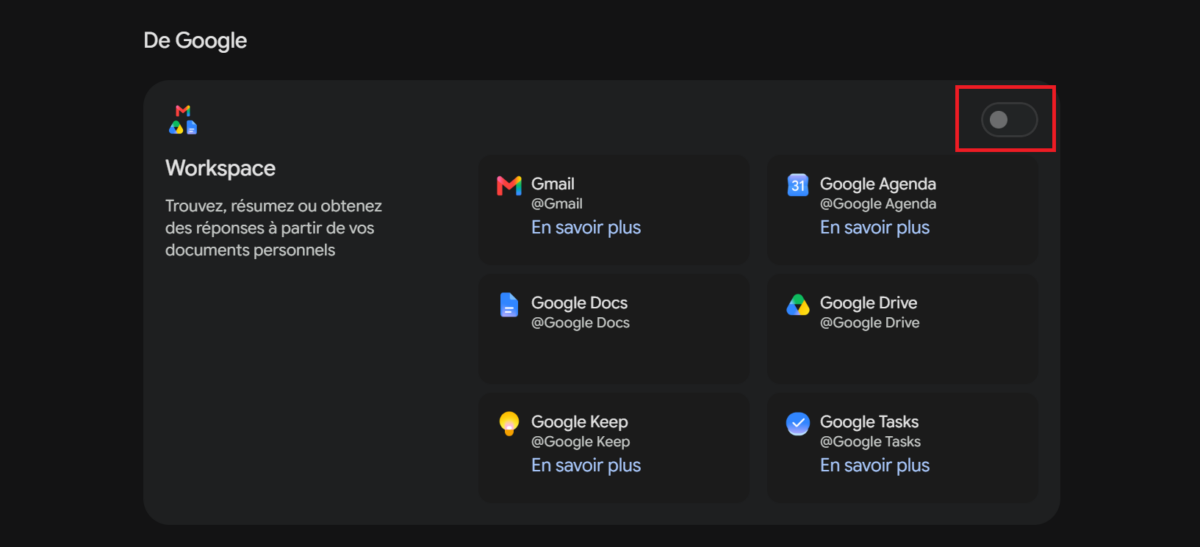Image resolution: width=1200 pixels, height=547 pixels.
Task: Select the Google Docs card title
Action: tap(579, 303)
